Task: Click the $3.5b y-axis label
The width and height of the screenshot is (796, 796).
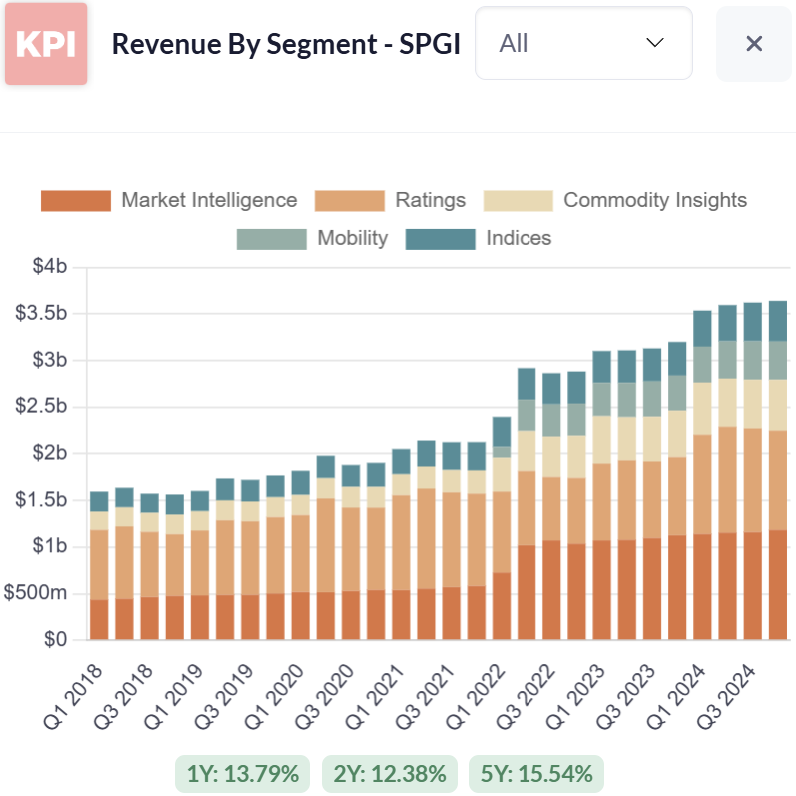Action: (x=41, y=313)
